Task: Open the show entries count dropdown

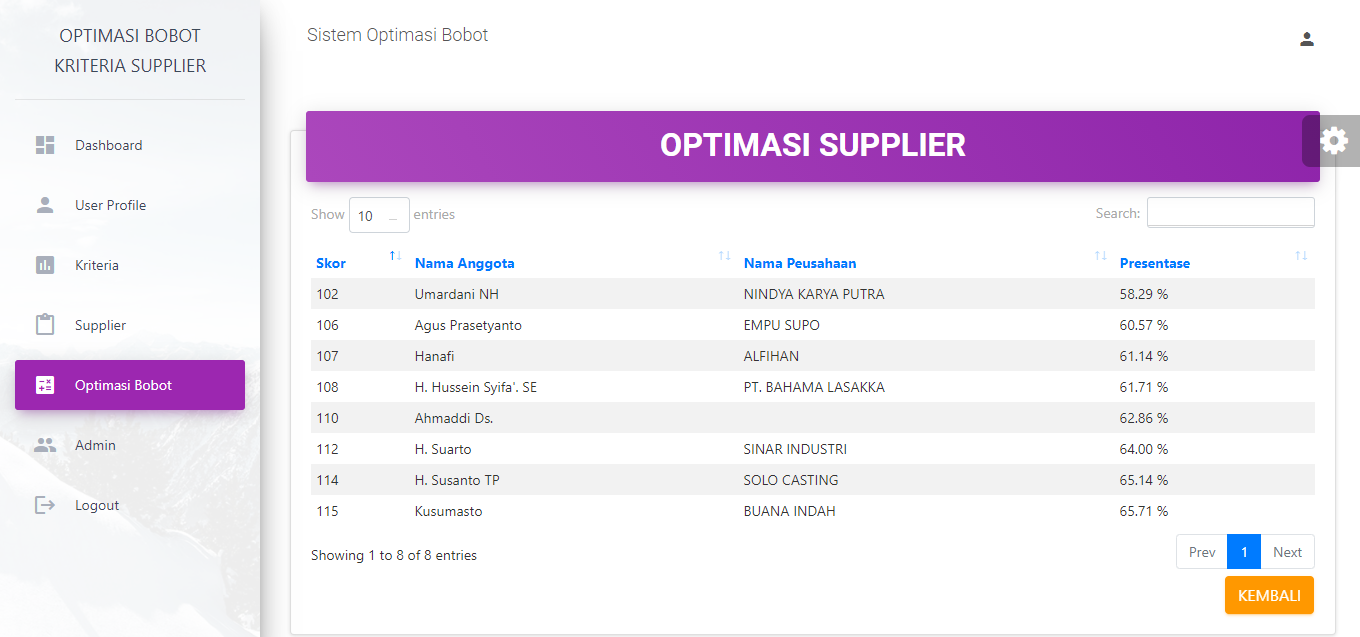Action: [379, 215]
